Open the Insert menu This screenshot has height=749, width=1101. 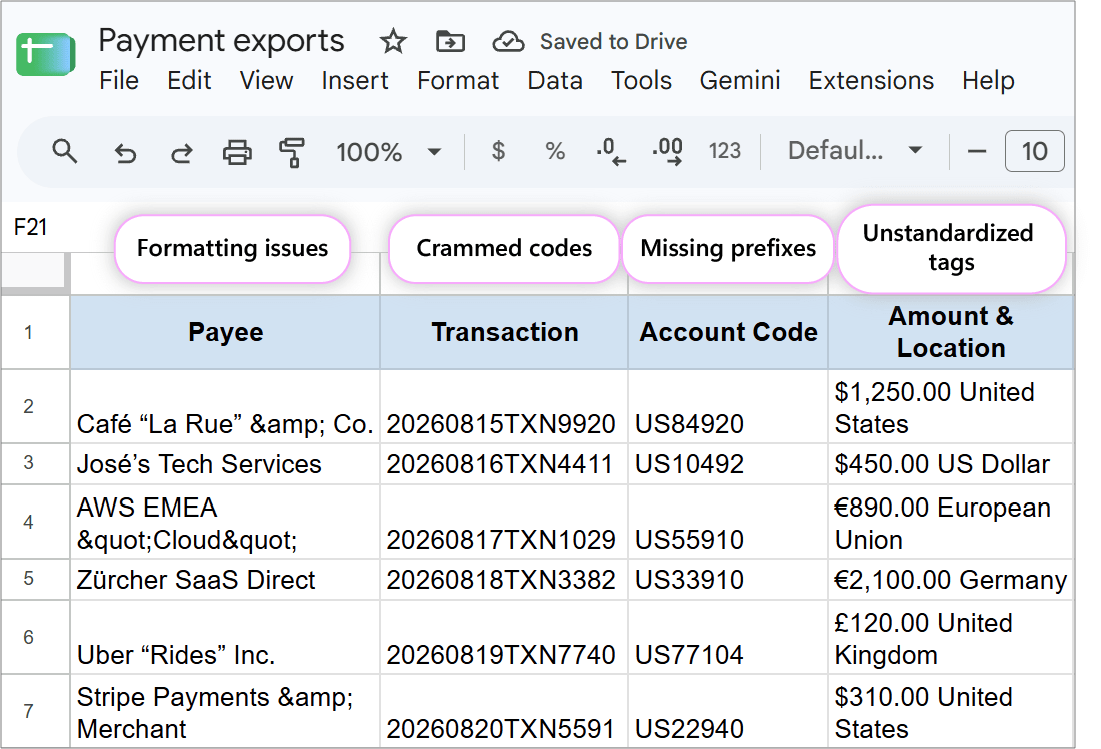pos(355,81)
